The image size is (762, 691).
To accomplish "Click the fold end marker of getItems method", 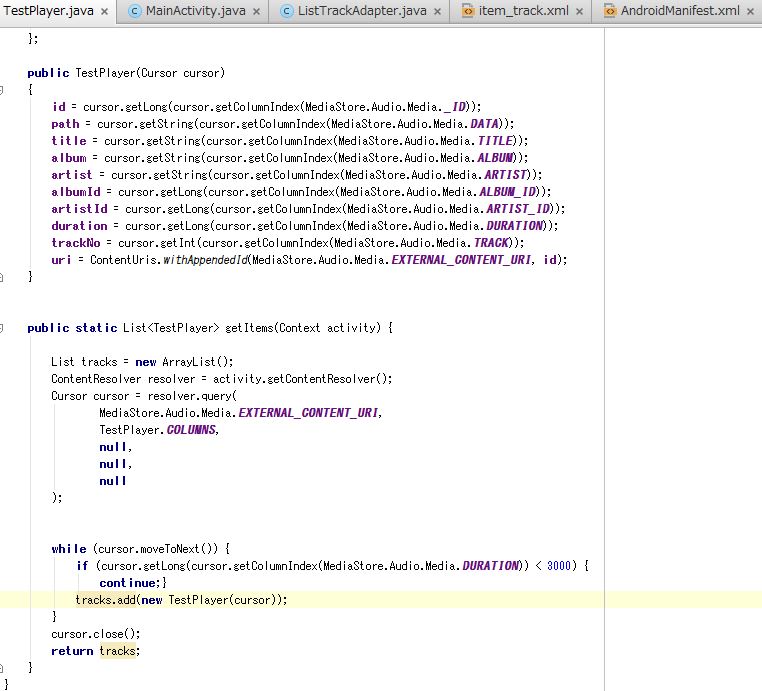I will click(1, 668).
